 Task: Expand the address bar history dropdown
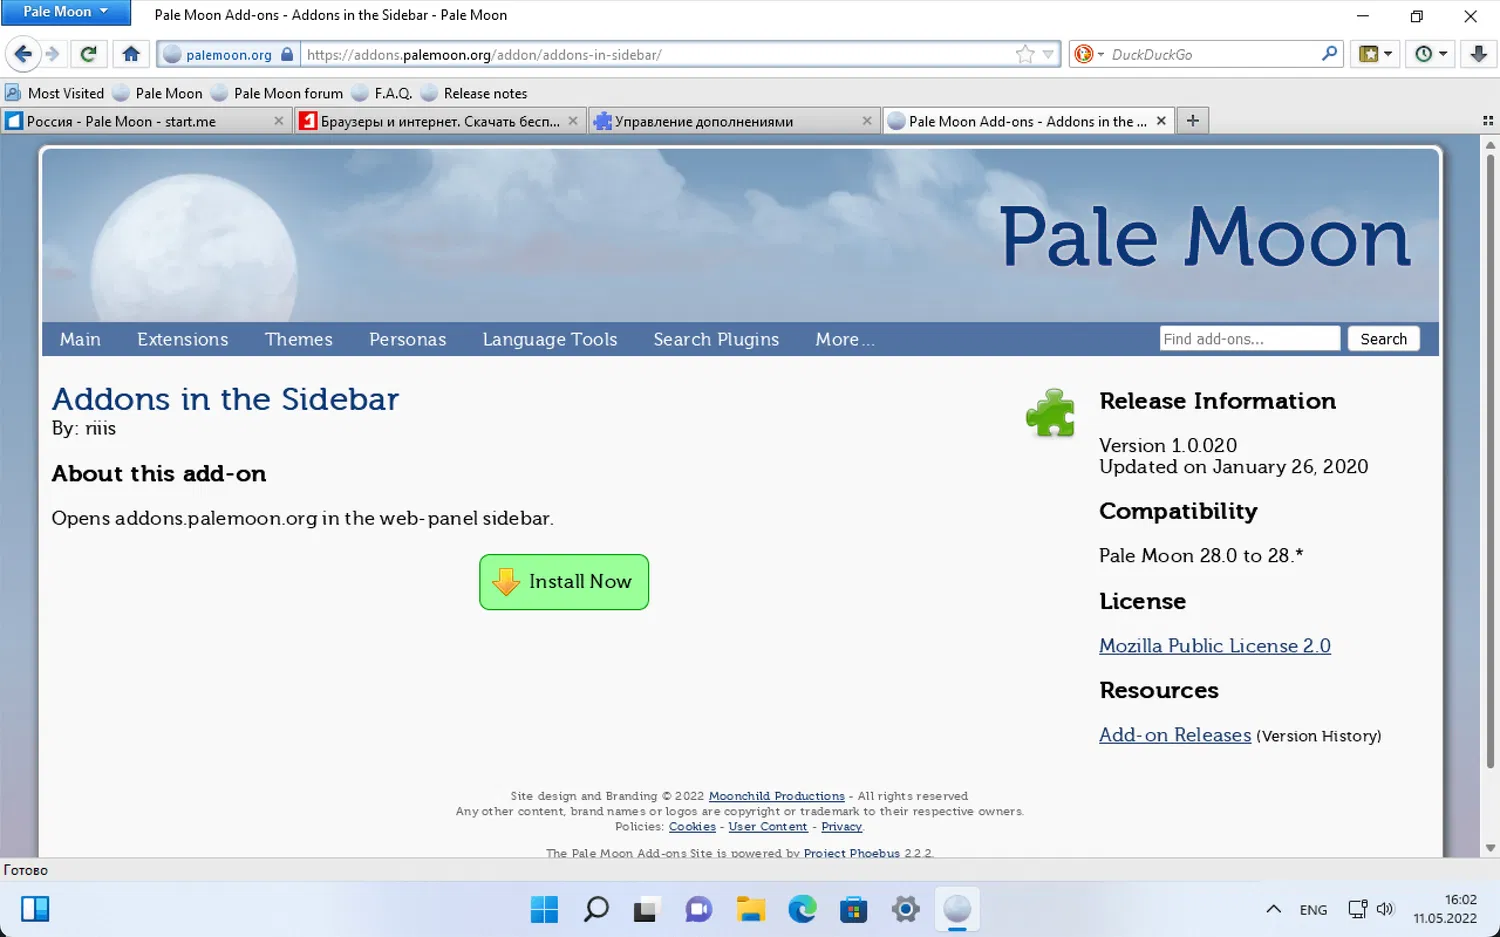click(1048, 54)
